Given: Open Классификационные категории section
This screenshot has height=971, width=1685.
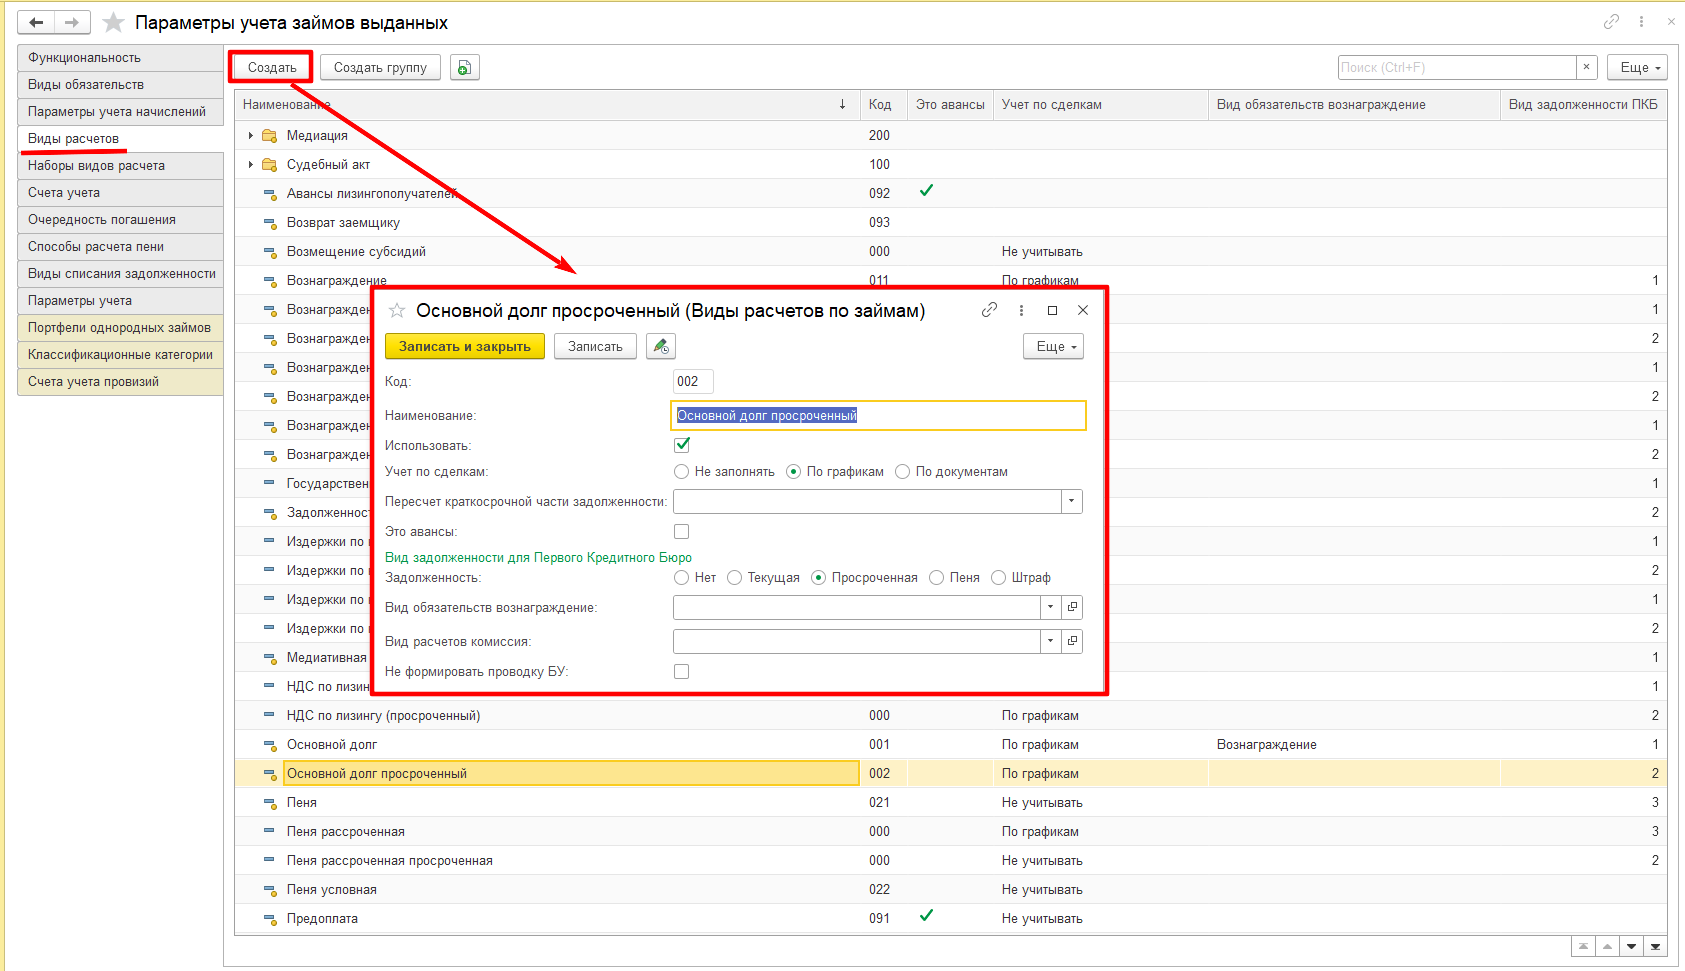Looking at the screenshot, I should pos(120,355).
